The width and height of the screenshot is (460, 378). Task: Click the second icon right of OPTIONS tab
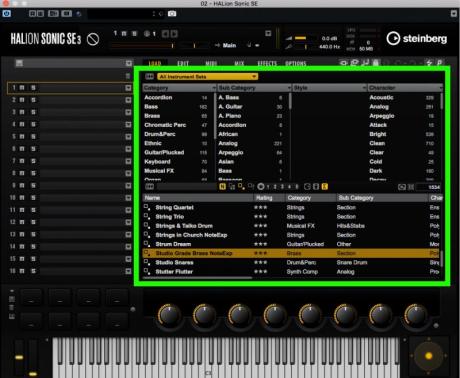[354, 63]
